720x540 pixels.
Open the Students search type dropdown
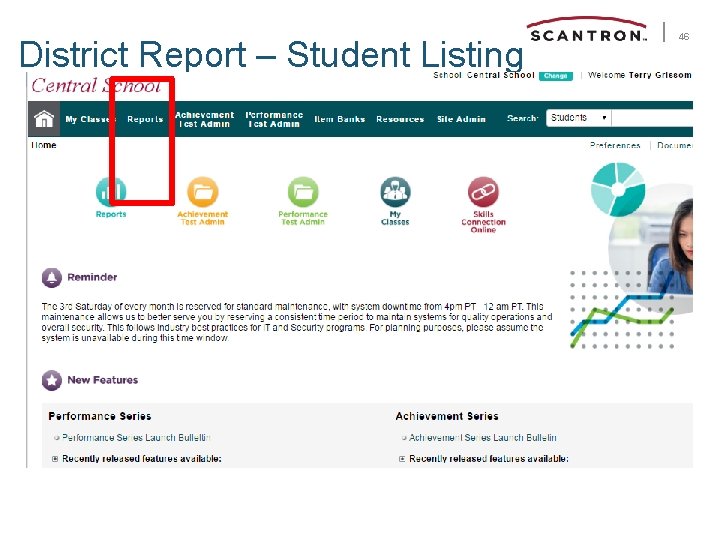point(579,118)
